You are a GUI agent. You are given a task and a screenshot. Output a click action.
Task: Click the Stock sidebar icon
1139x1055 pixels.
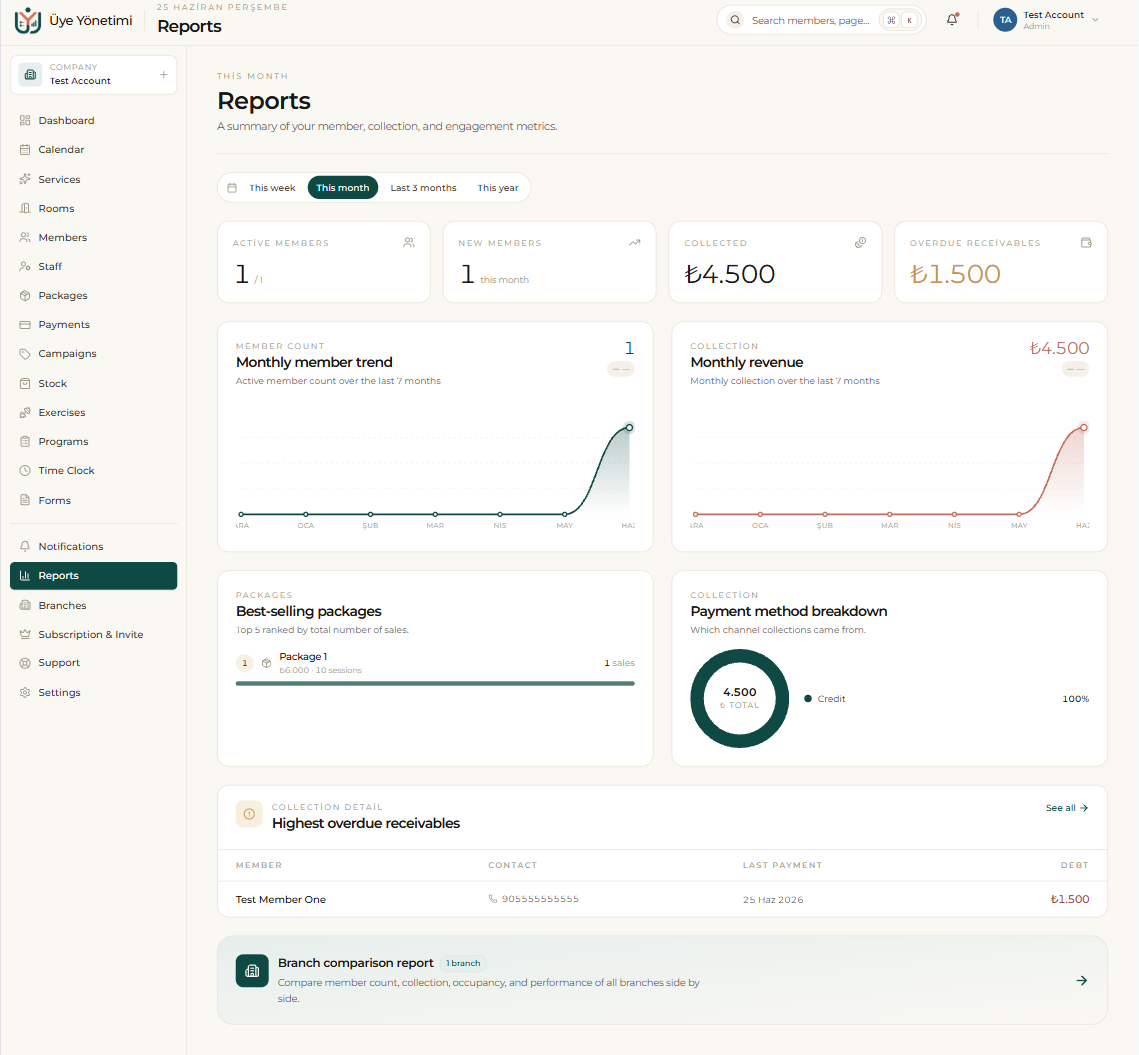click(x=25, y=384)
